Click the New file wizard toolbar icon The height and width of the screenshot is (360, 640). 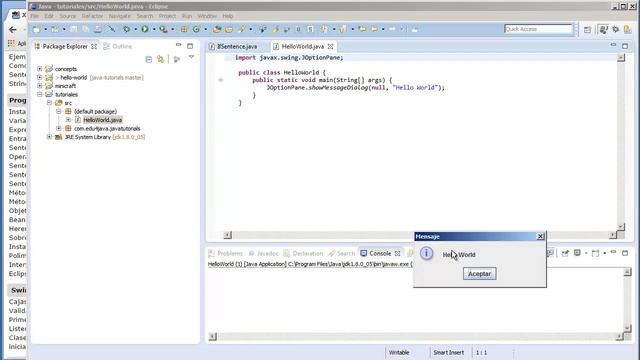click(x=36, y=29)
